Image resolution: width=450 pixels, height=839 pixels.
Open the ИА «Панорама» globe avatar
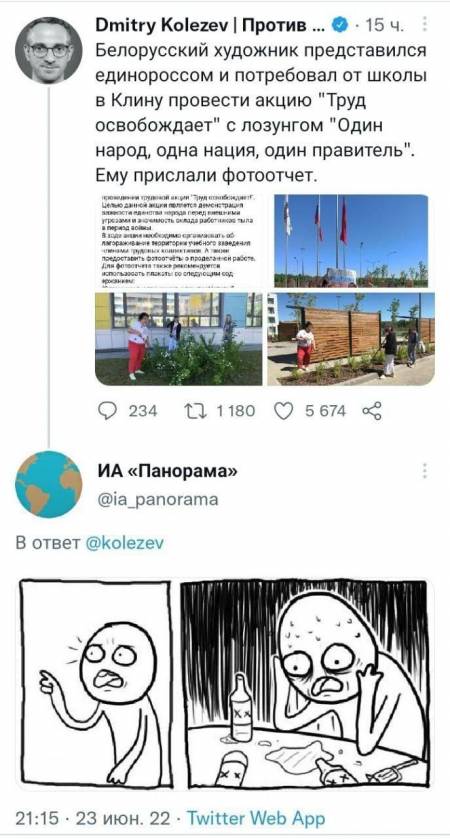(49, 485)
